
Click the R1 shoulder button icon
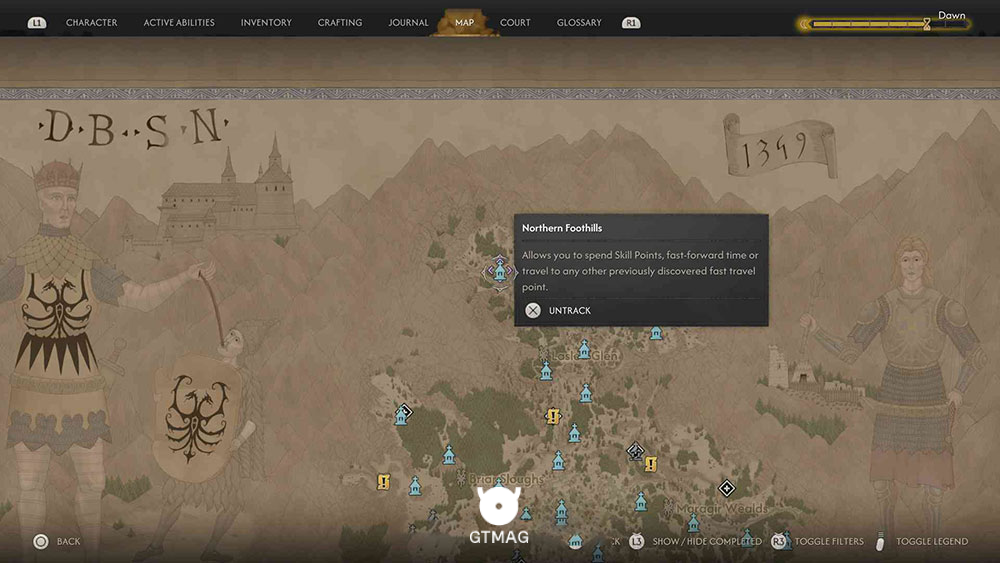631,23
